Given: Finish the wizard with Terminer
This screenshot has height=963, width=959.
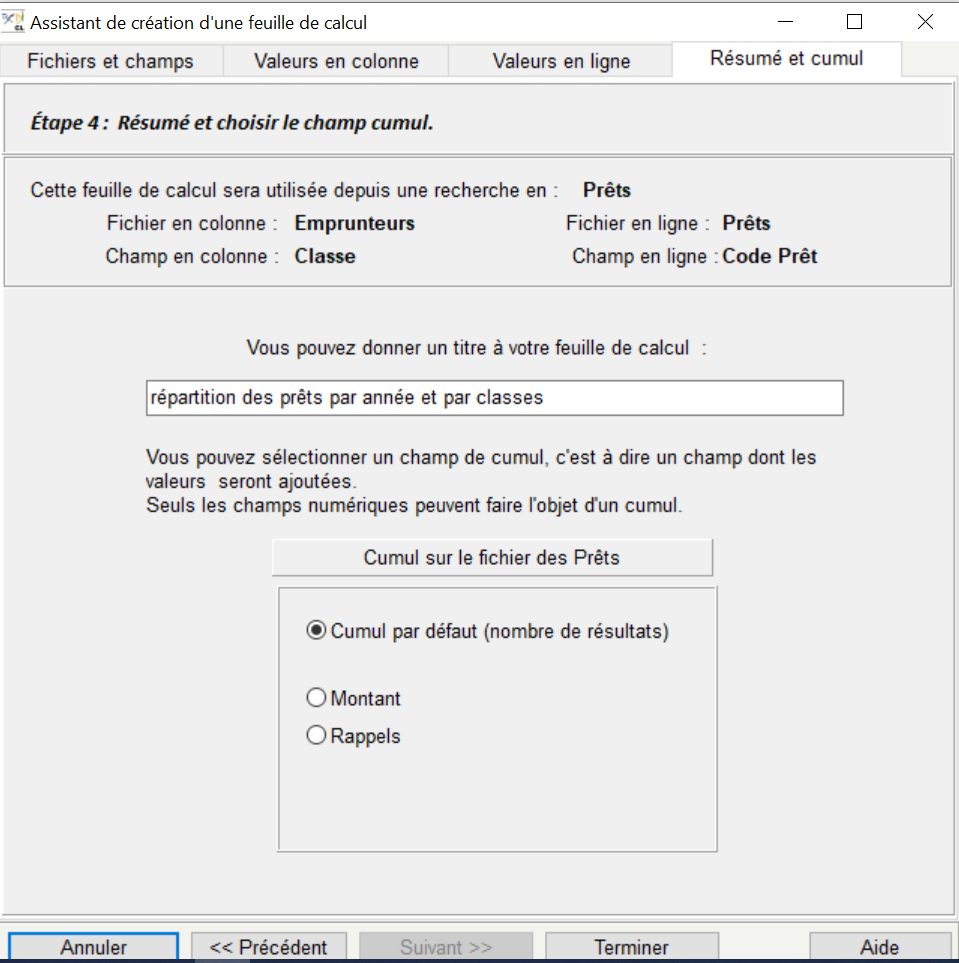Looking at the screenshot, I should click(x=632, y=946).
